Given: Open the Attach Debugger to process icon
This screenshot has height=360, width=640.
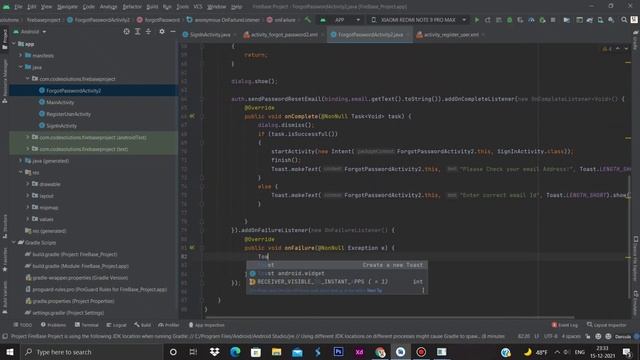Looking at the screenshot, I should click(x=542, y=20).
